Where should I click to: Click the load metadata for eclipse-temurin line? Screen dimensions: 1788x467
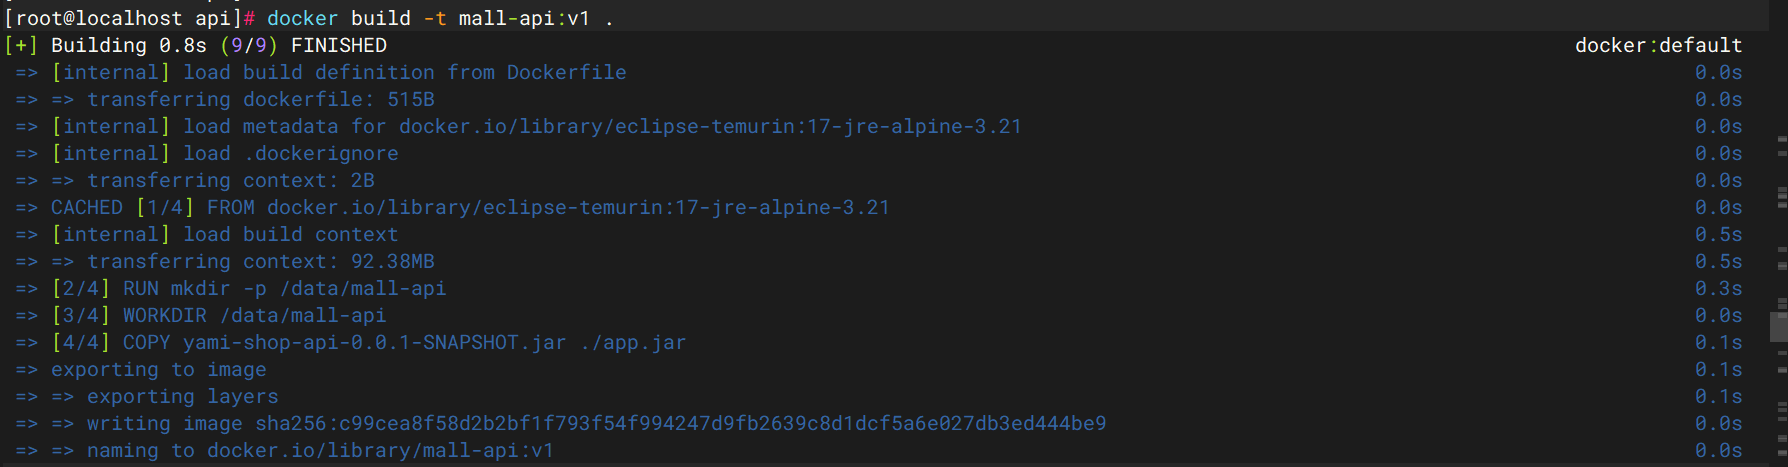pyautogui.click(x=536, y=126)
